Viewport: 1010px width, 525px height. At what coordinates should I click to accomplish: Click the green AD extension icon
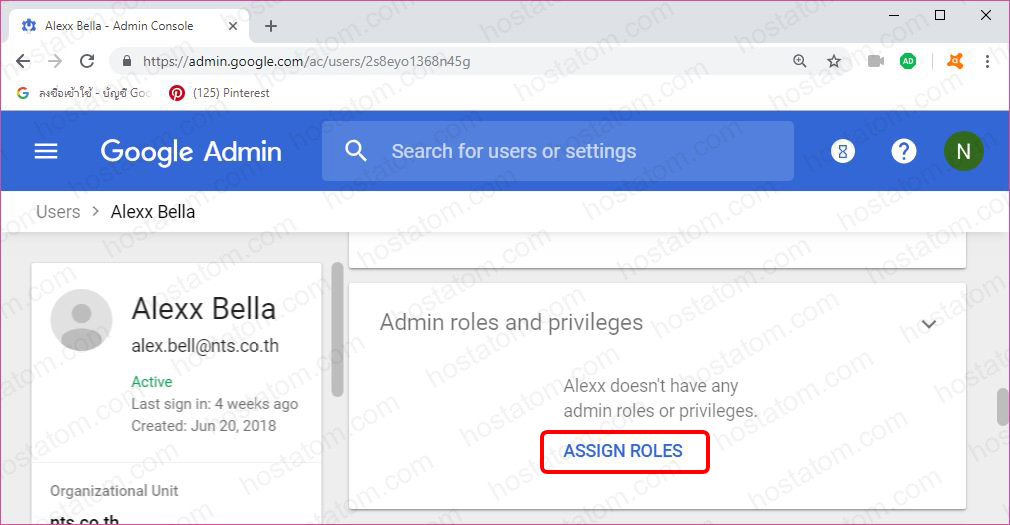908,61
